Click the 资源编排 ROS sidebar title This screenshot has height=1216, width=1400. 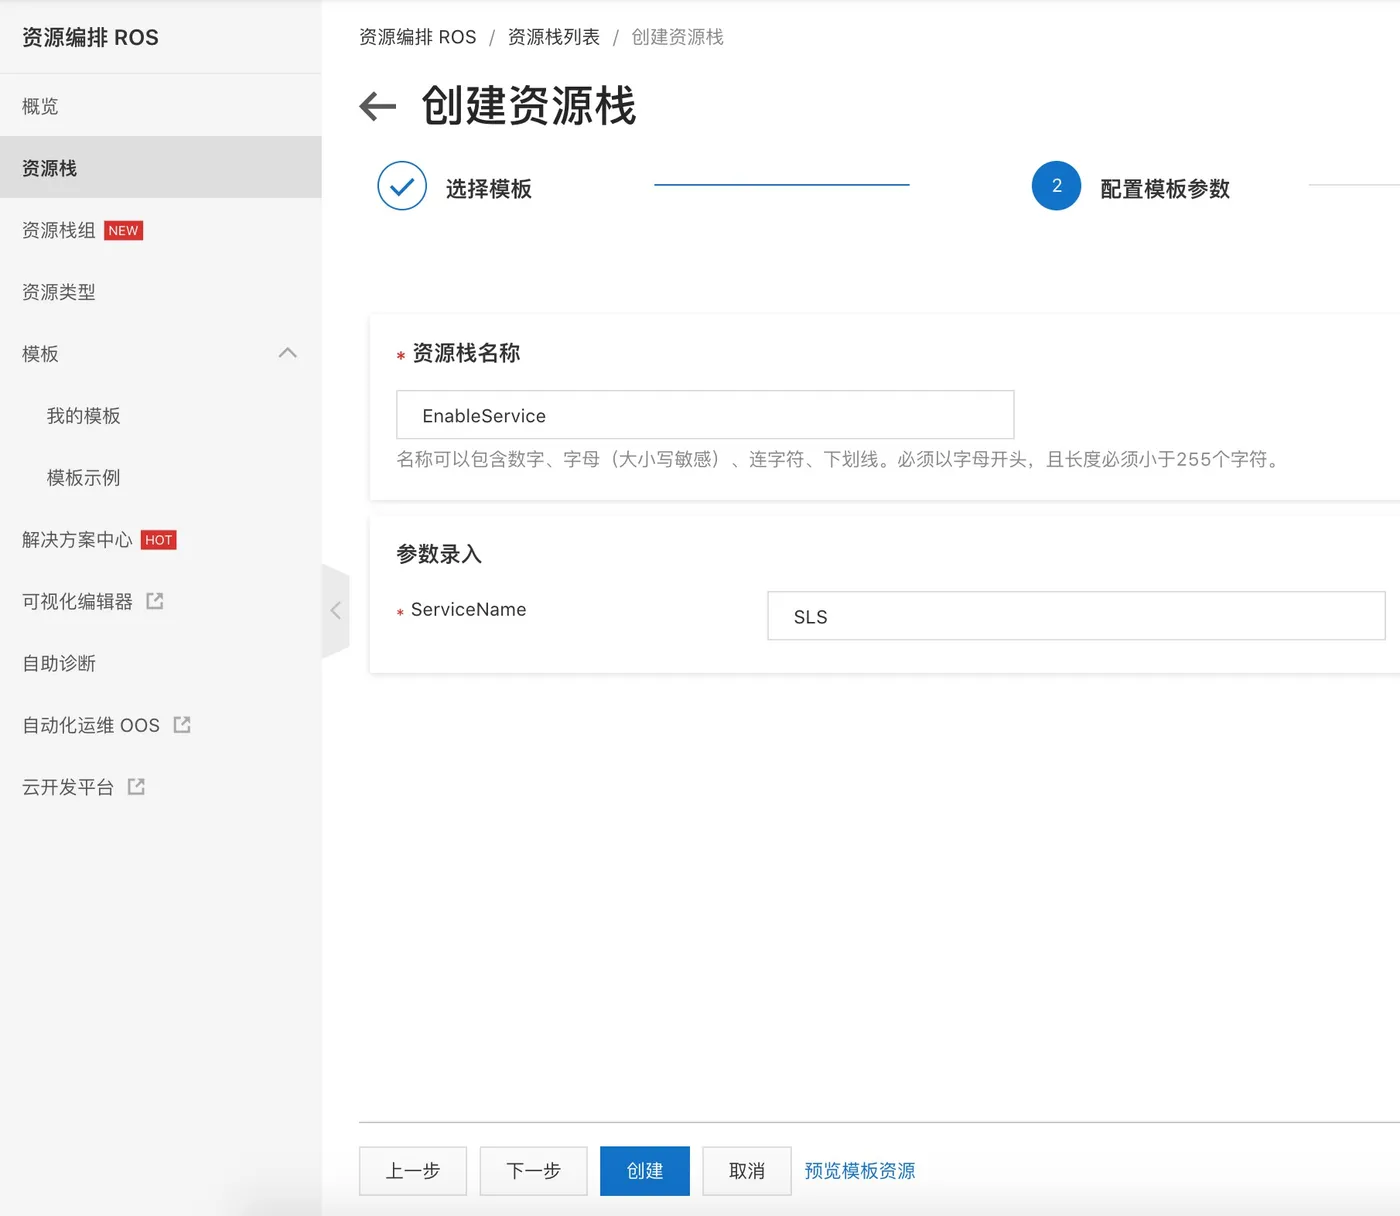(90, 37)
